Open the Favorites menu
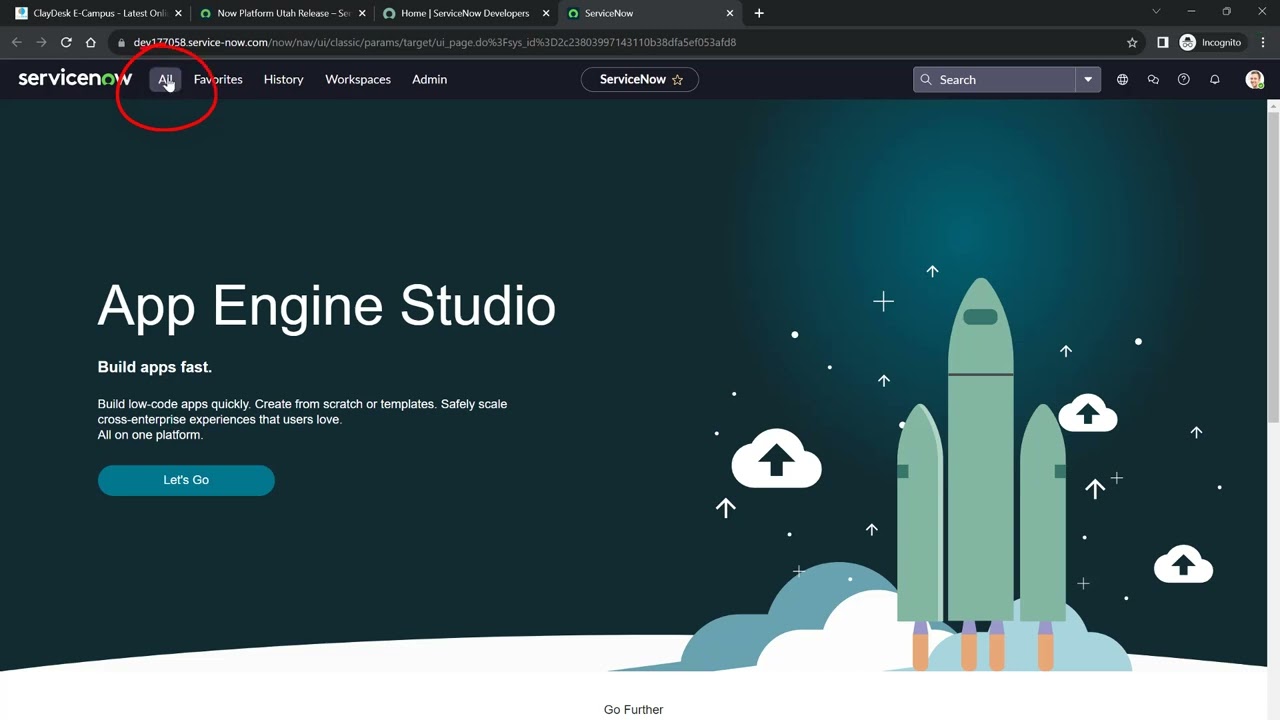The width and height of the screenshot is (1280, 720). (218, 79)
